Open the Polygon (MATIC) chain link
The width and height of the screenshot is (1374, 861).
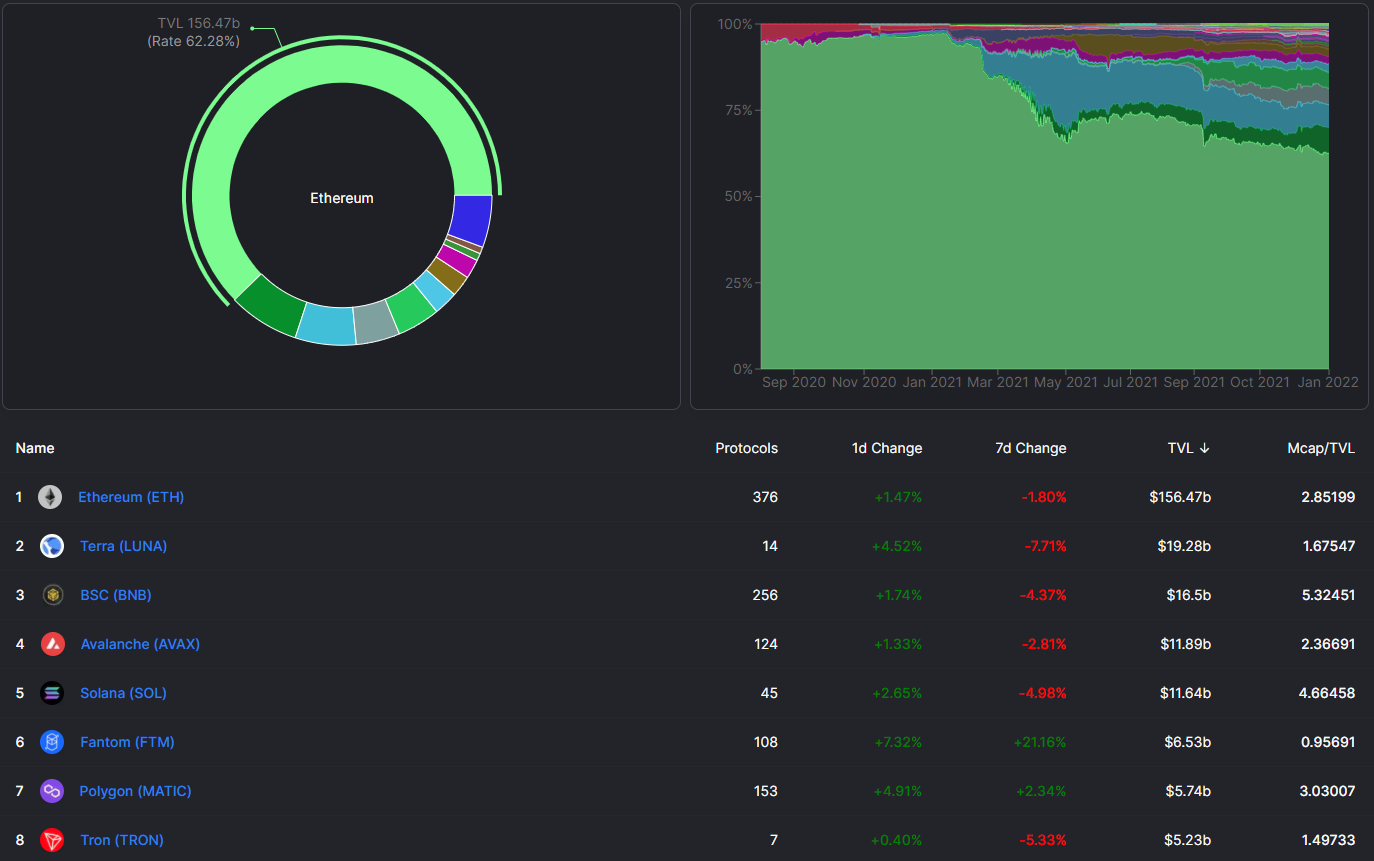click(x=135, y=791)
